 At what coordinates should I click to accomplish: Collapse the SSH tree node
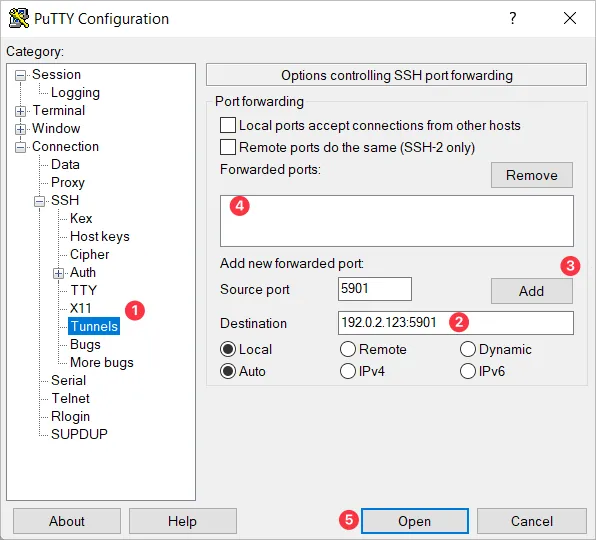[39, 201]
